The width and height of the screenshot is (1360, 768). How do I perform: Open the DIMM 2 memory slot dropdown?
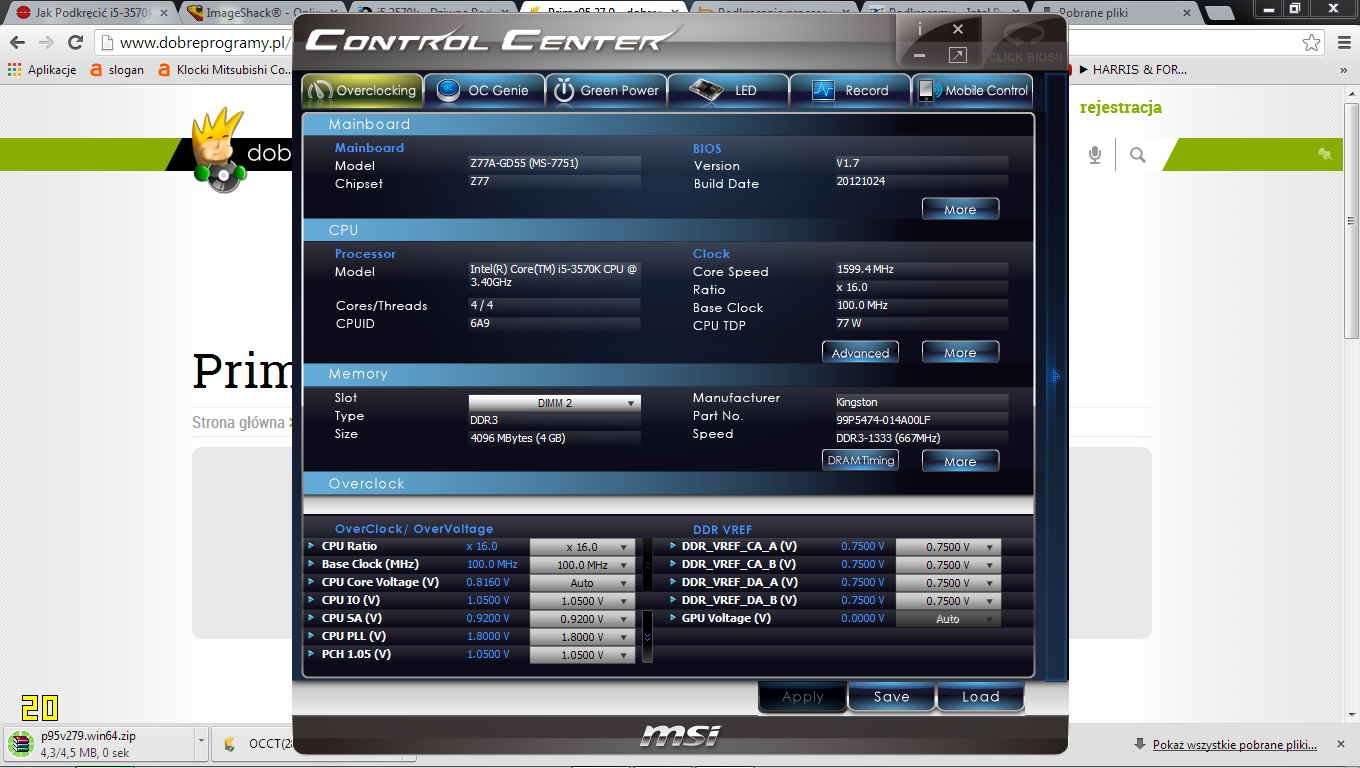click(555, 403)
